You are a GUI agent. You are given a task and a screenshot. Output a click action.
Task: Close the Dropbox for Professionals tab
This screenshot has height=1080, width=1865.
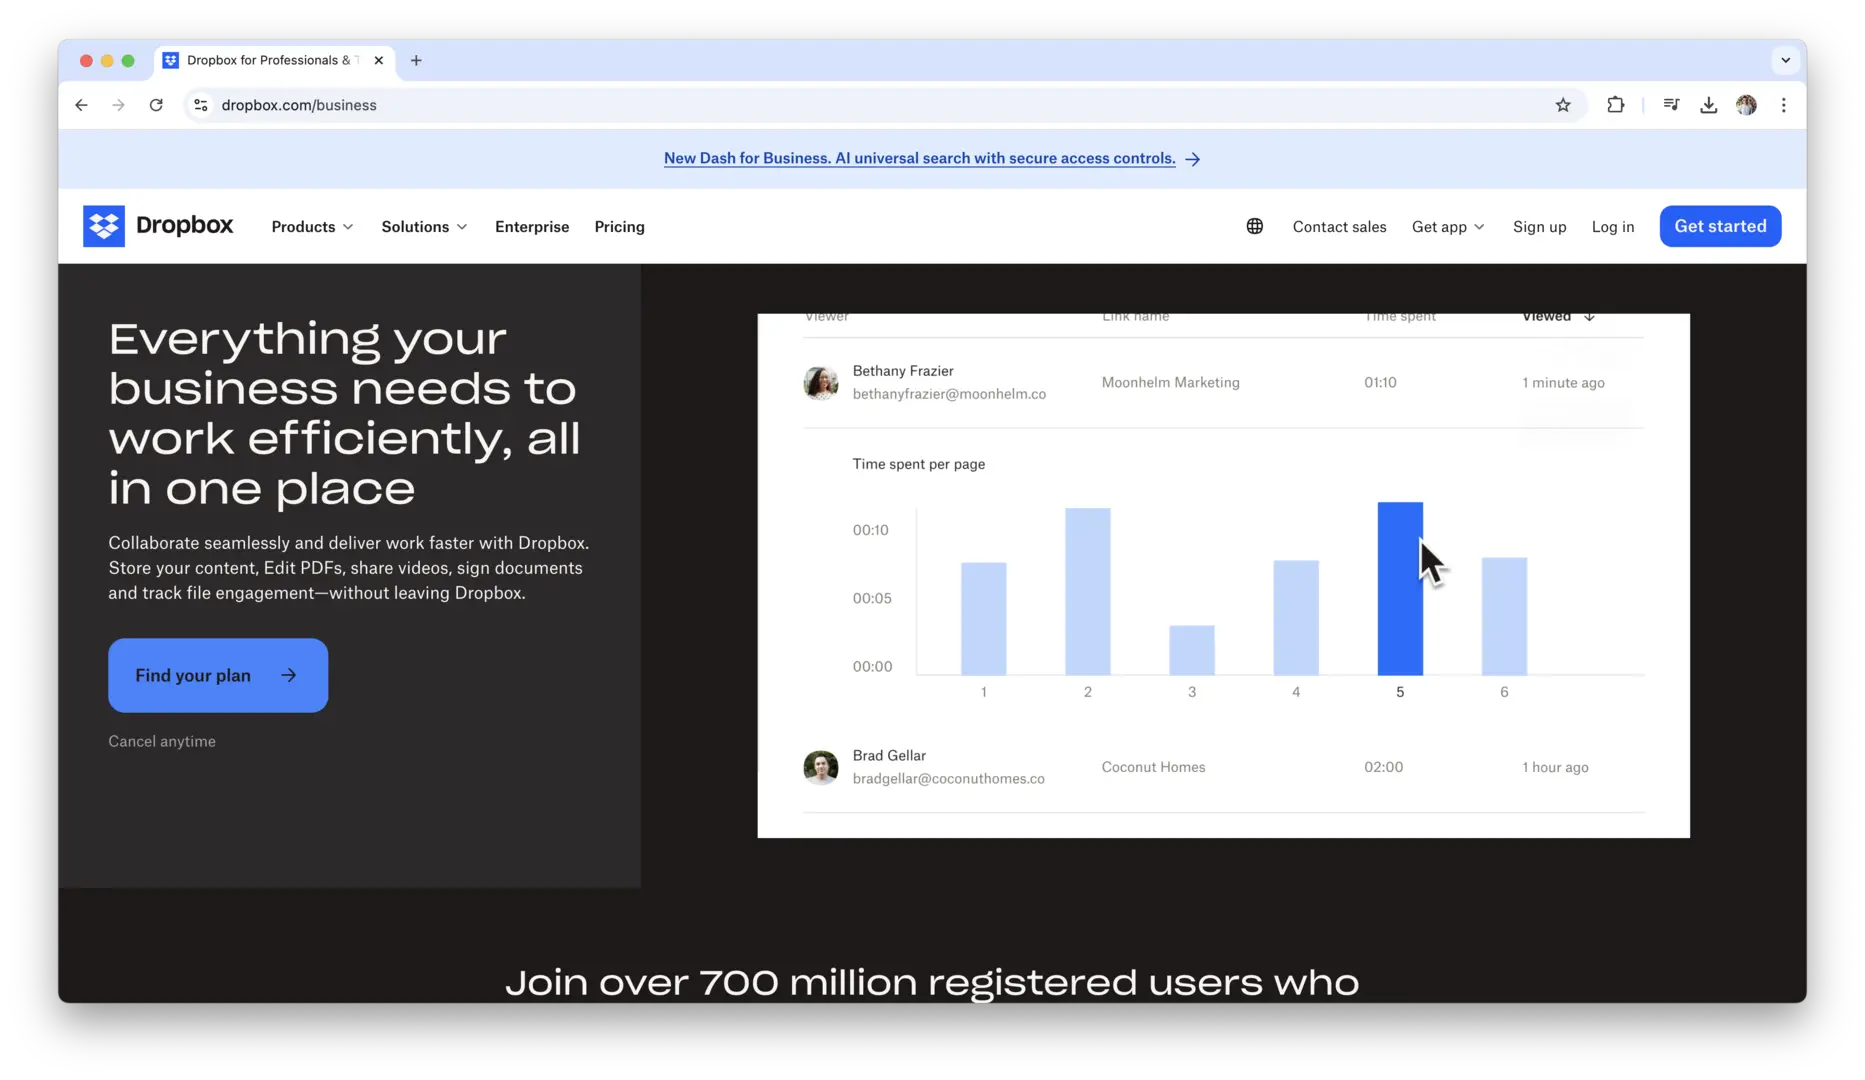[x=379, y=60]
